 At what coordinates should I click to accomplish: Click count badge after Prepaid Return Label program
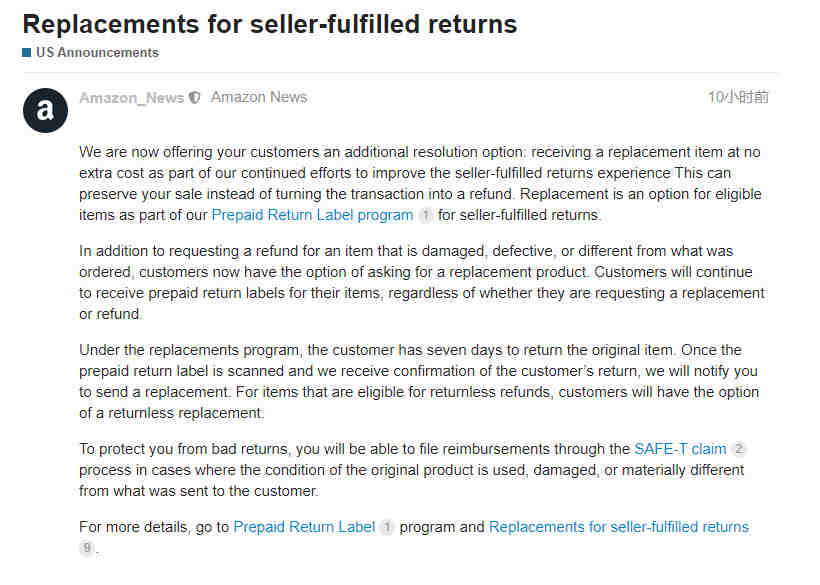[x=426, y=215]
